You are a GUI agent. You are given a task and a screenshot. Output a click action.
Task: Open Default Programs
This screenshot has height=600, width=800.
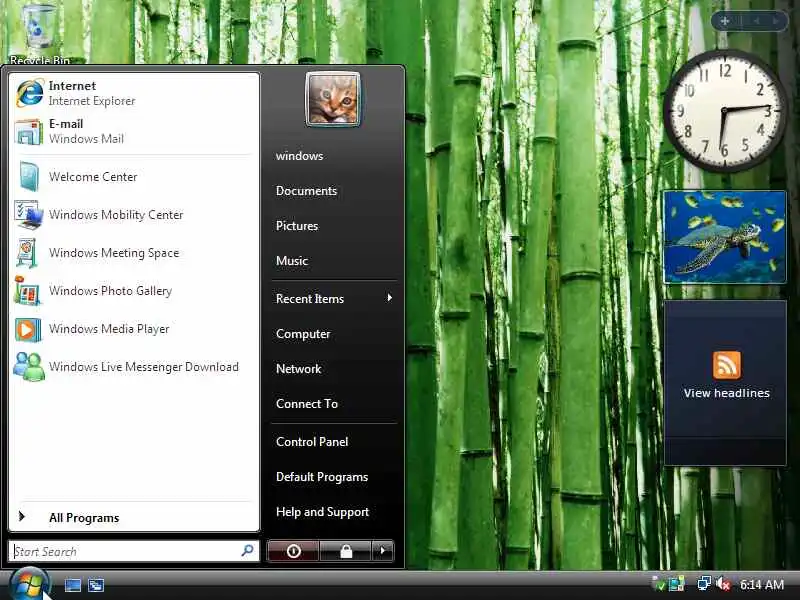[322, 477]
